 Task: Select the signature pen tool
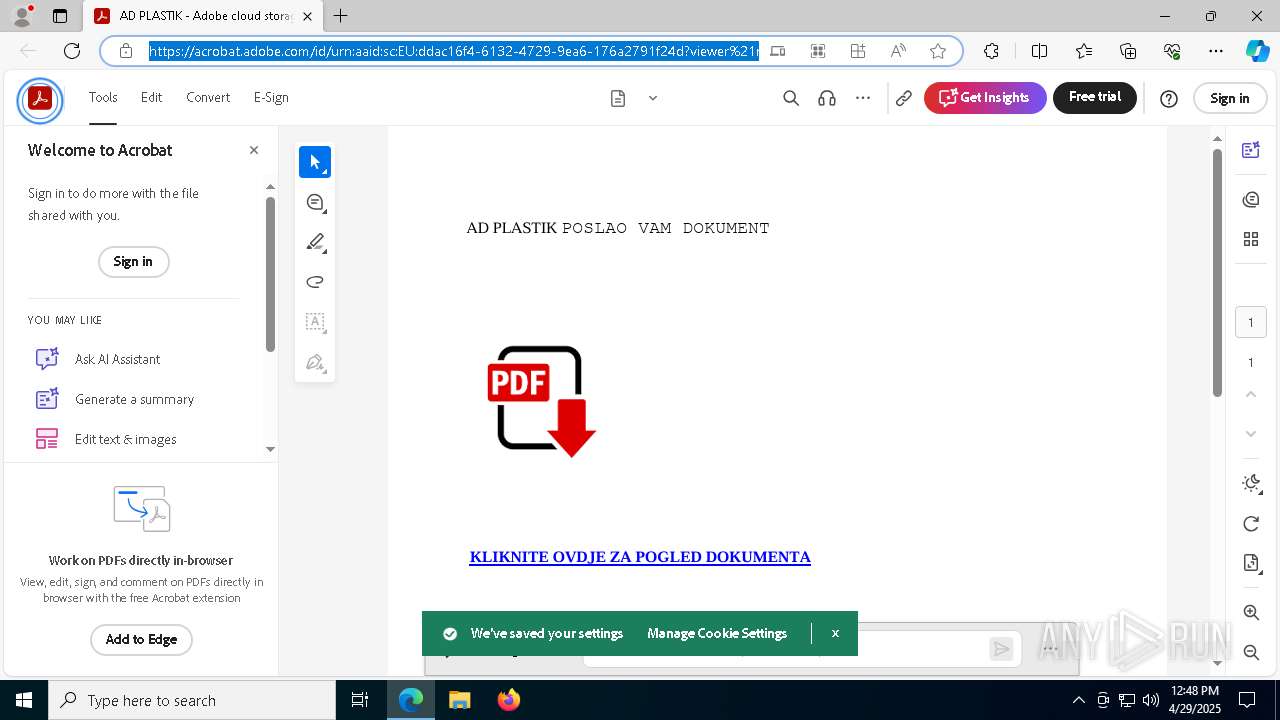(315, 362)
